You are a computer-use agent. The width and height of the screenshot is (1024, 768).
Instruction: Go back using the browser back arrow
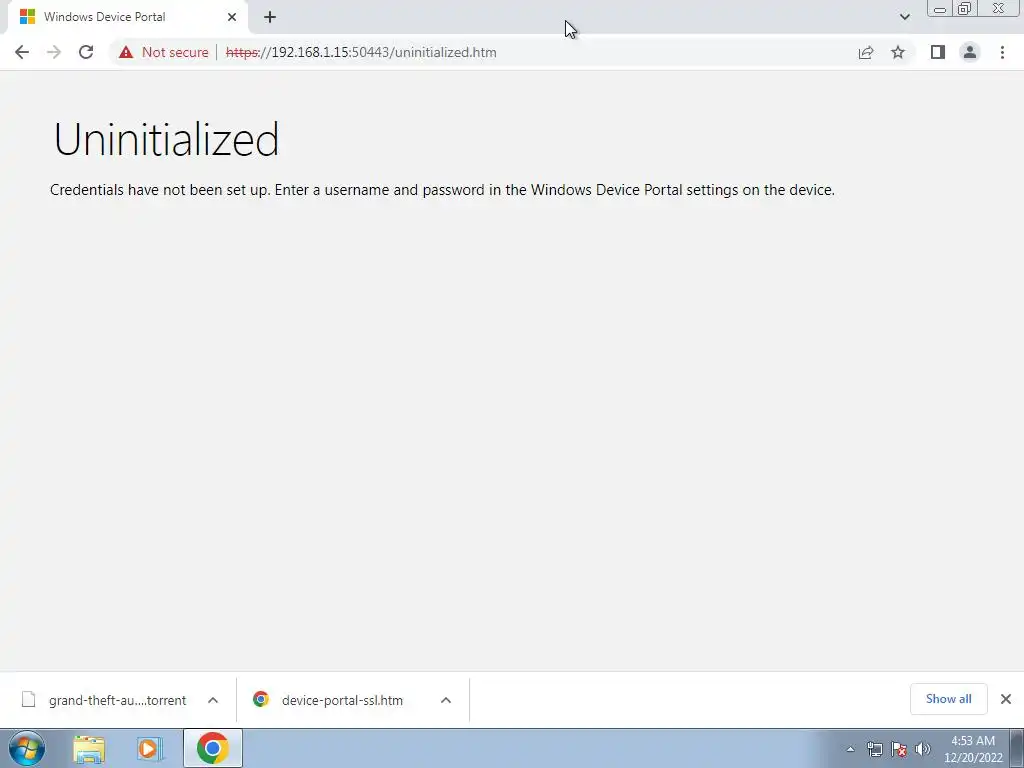click(22, 52)
